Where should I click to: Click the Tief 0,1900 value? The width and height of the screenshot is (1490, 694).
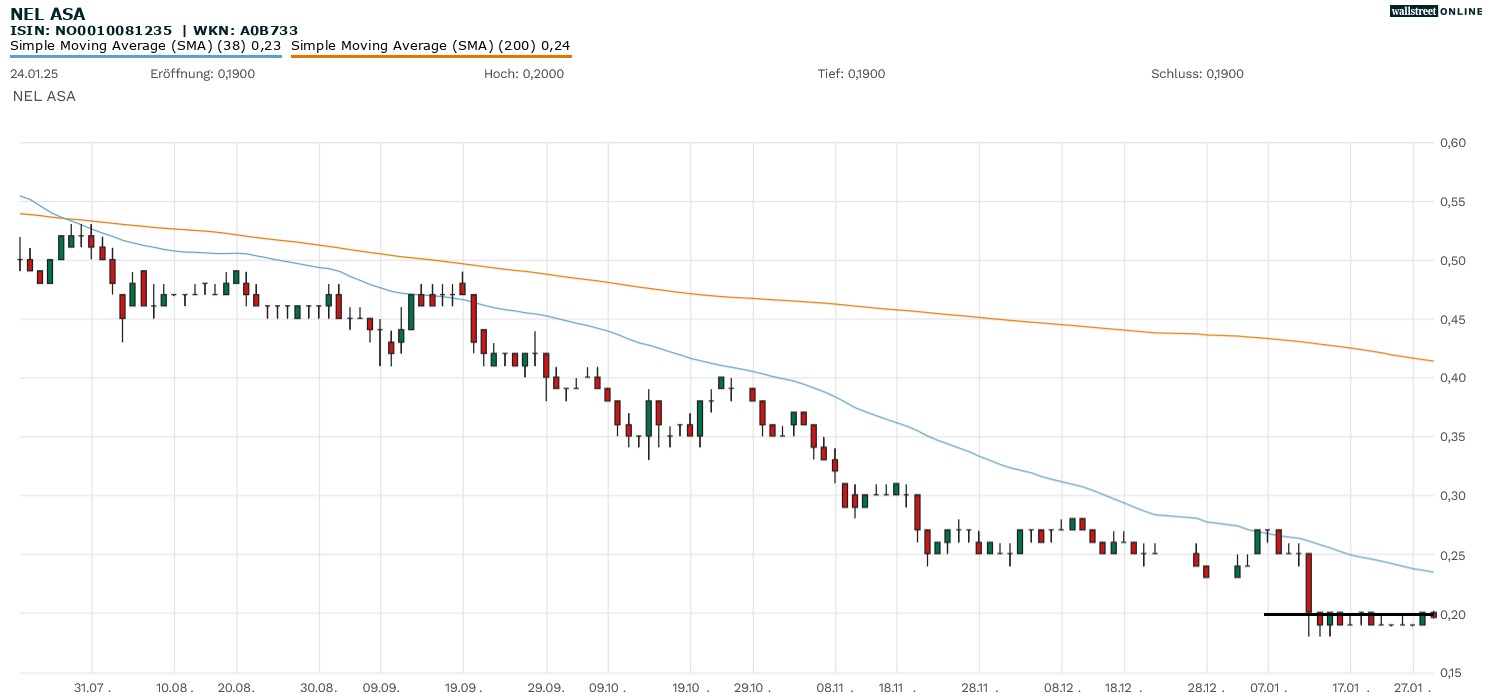[x=851, y=74]
